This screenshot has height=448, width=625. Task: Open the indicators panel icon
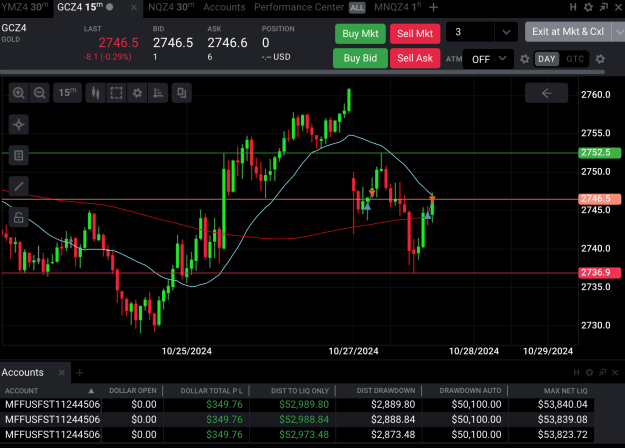158,93
